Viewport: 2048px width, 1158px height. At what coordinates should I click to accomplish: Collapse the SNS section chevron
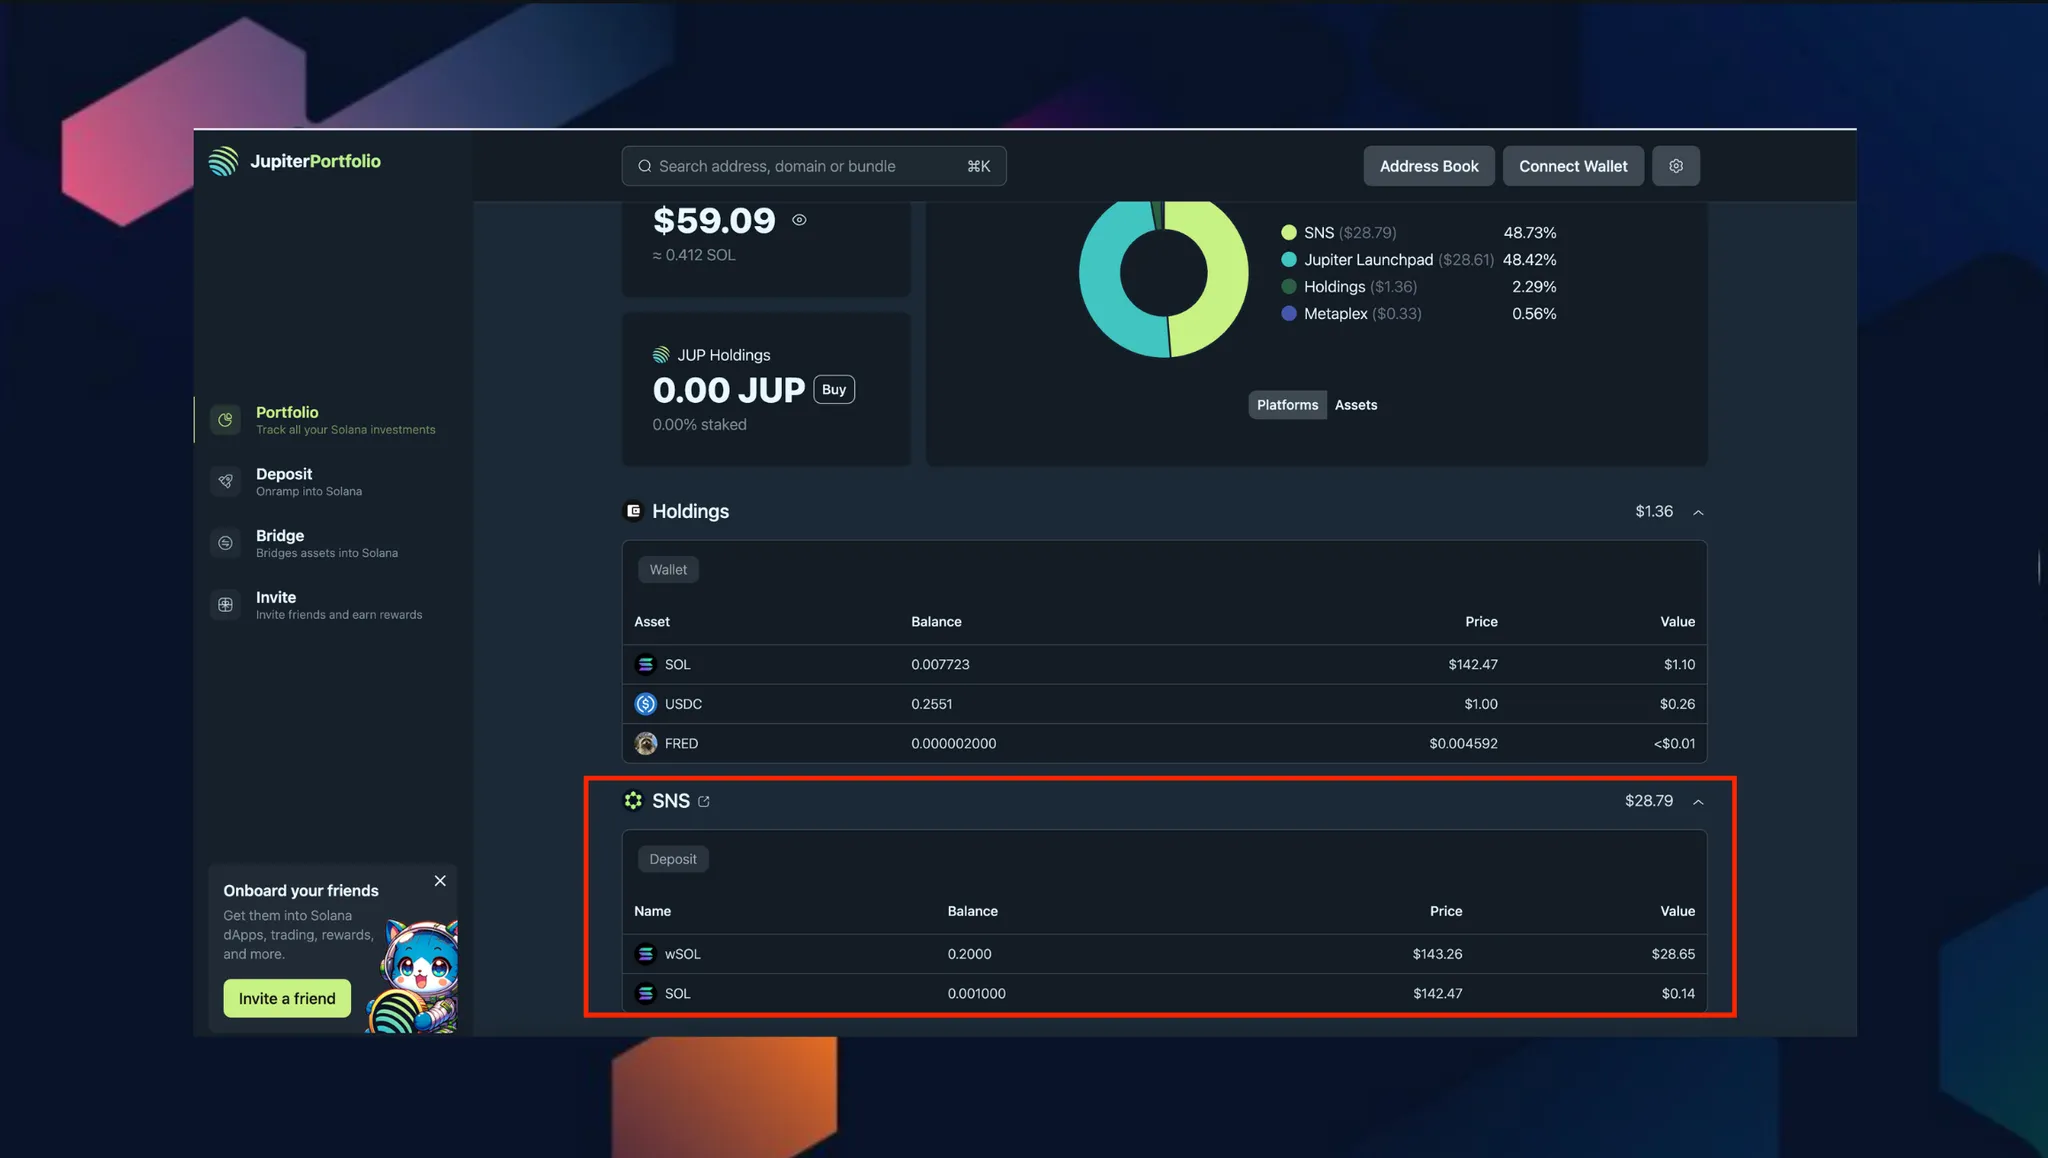1698,802
